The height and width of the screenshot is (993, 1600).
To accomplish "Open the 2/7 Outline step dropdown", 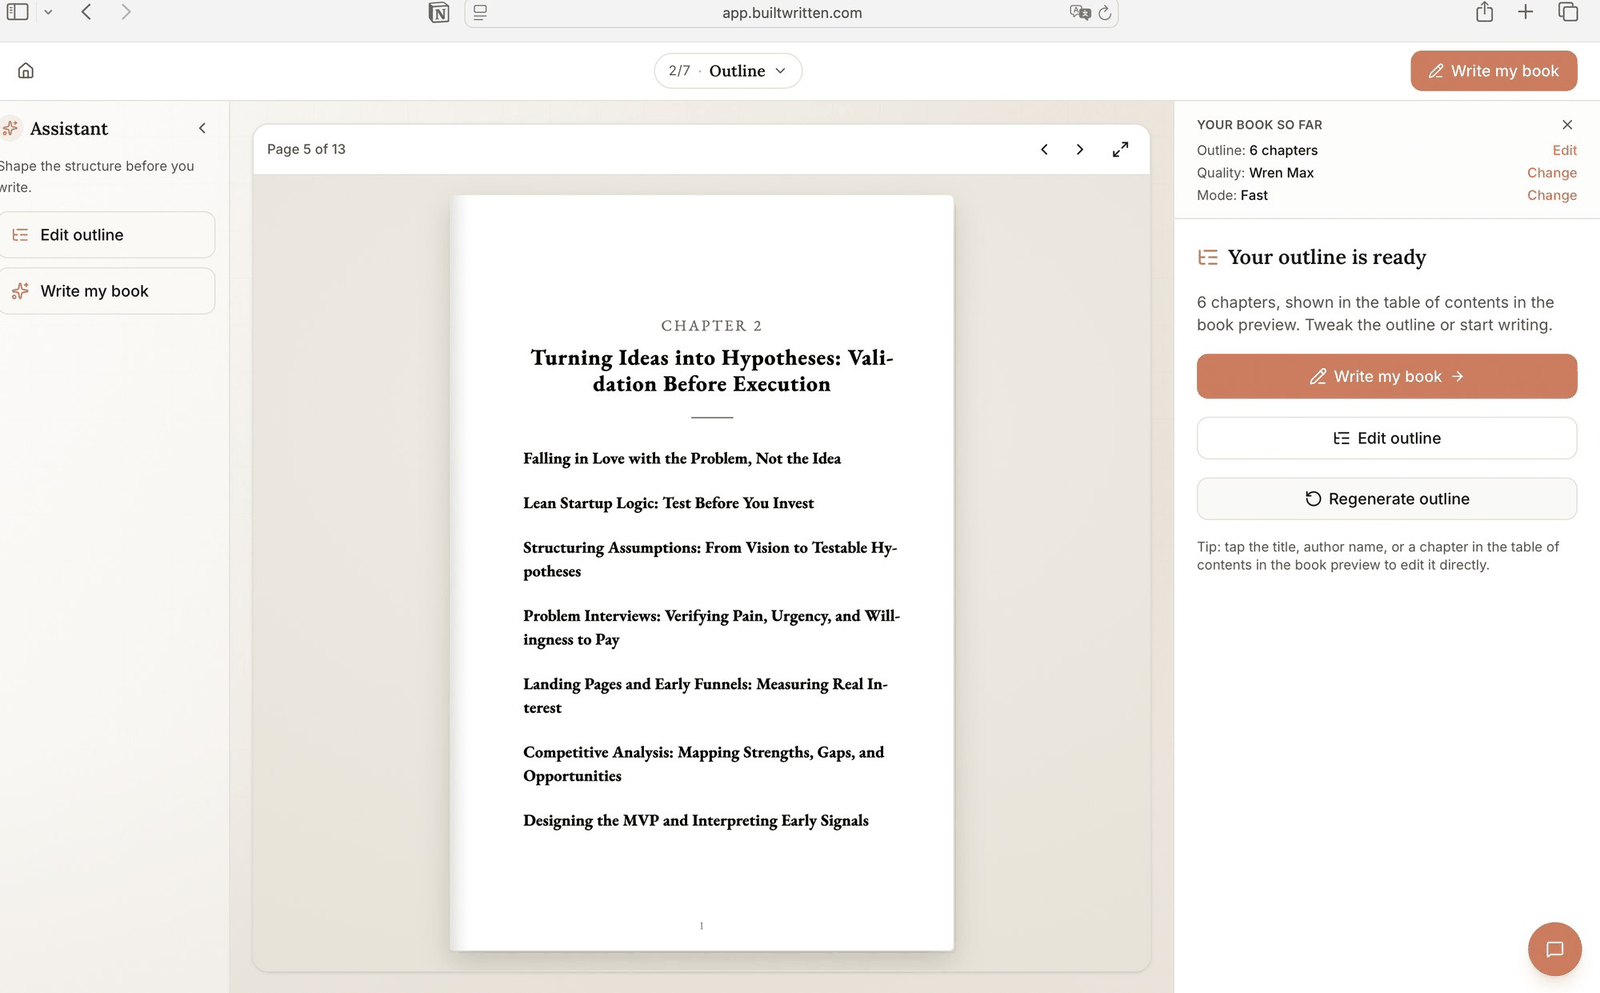I will tap(728, 71).
